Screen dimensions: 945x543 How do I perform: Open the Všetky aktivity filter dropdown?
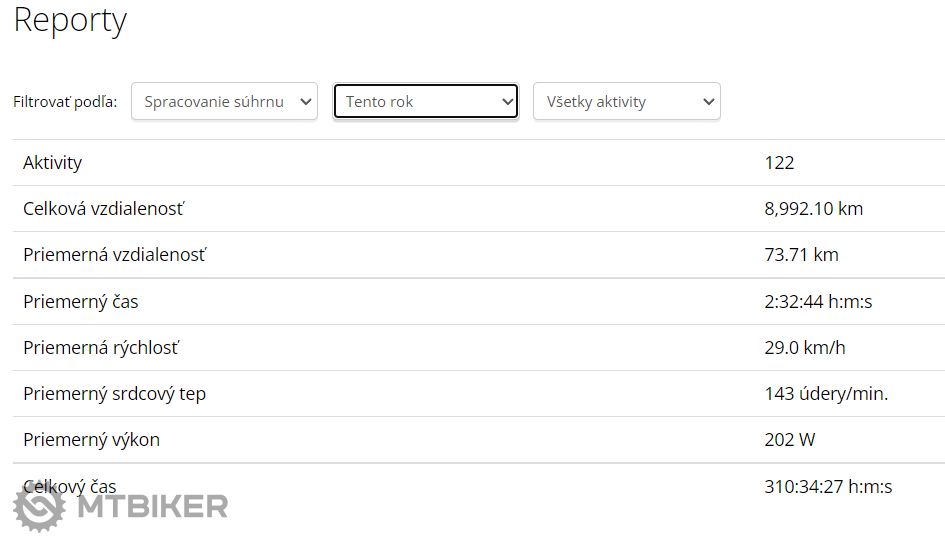point(626,101)
